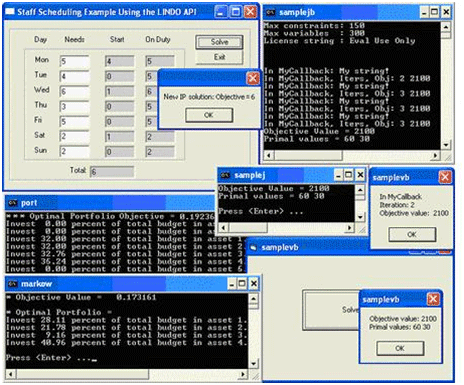Click the Mon On Duty field

(x=160, y=61)
